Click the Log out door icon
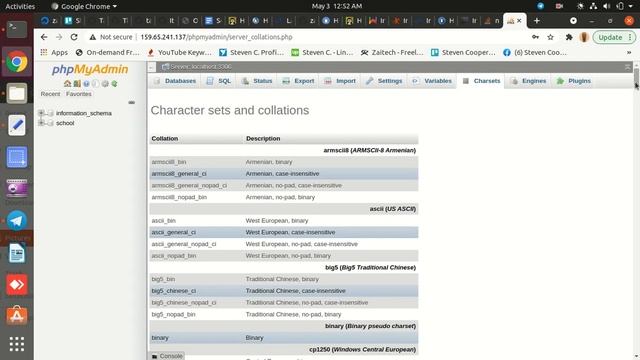The width and height of the screenshot is (640, 360). [x=77, y=84]
